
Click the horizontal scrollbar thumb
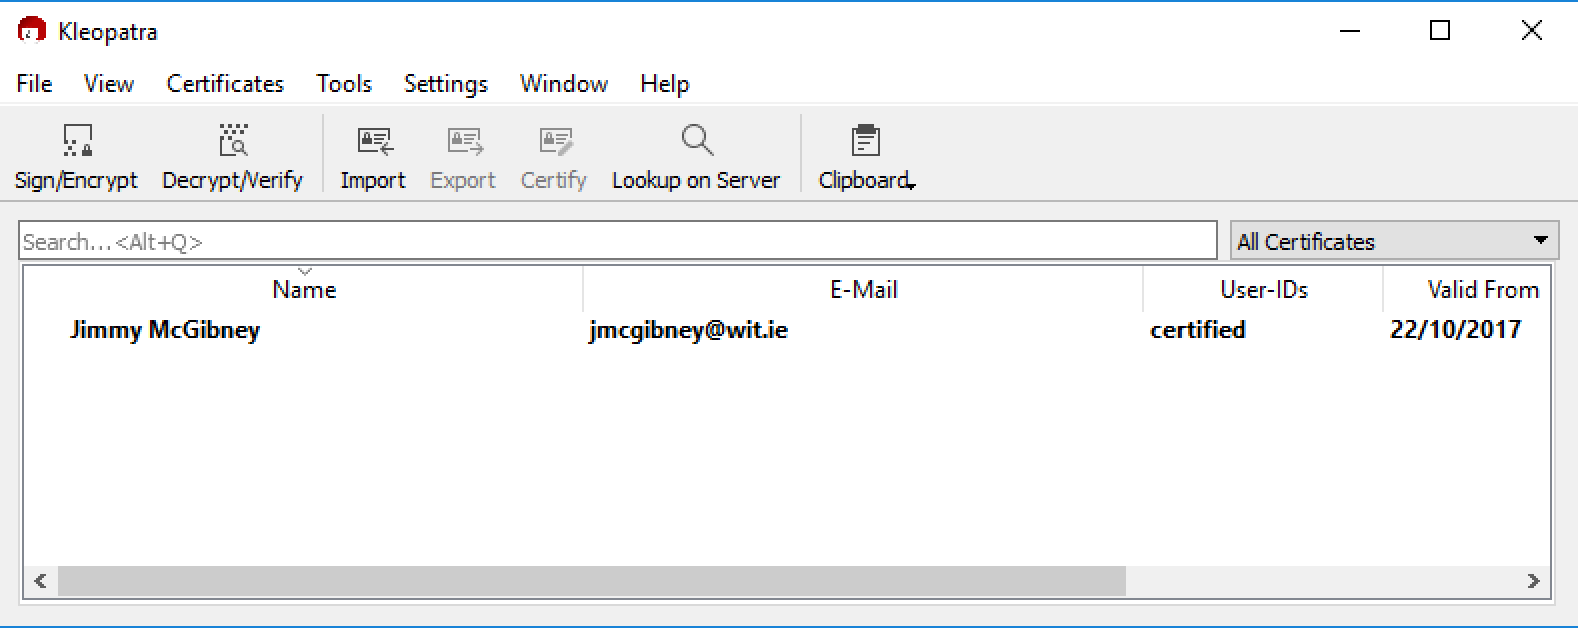point(592,581)
